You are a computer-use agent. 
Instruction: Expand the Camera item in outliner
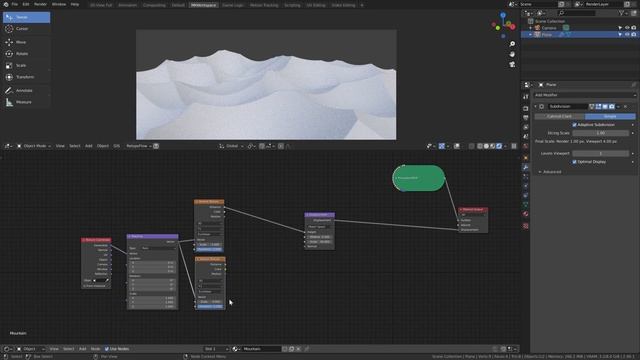(x=531, y=28)
